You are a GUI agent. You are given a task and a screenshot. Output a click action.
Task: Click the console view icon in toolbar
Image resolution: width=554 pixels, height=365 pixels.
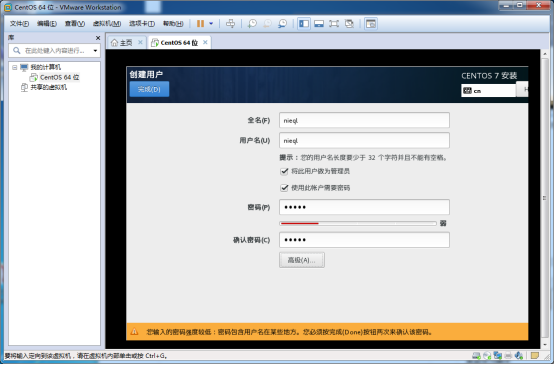tap(371, 24)
